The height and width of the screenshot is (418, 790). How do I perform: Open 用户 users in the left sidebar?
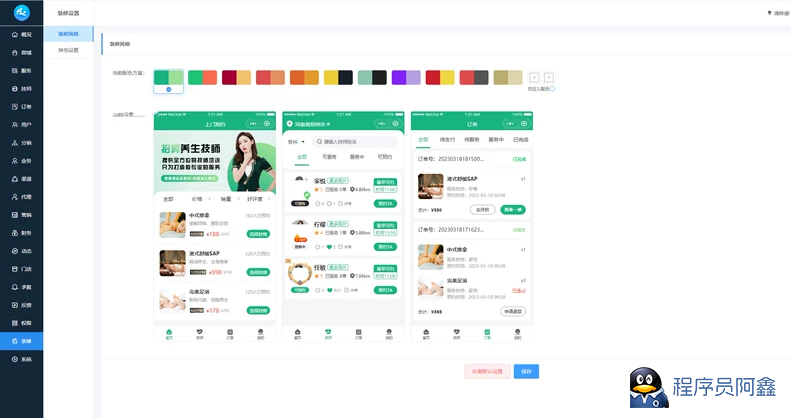[21, 124]
